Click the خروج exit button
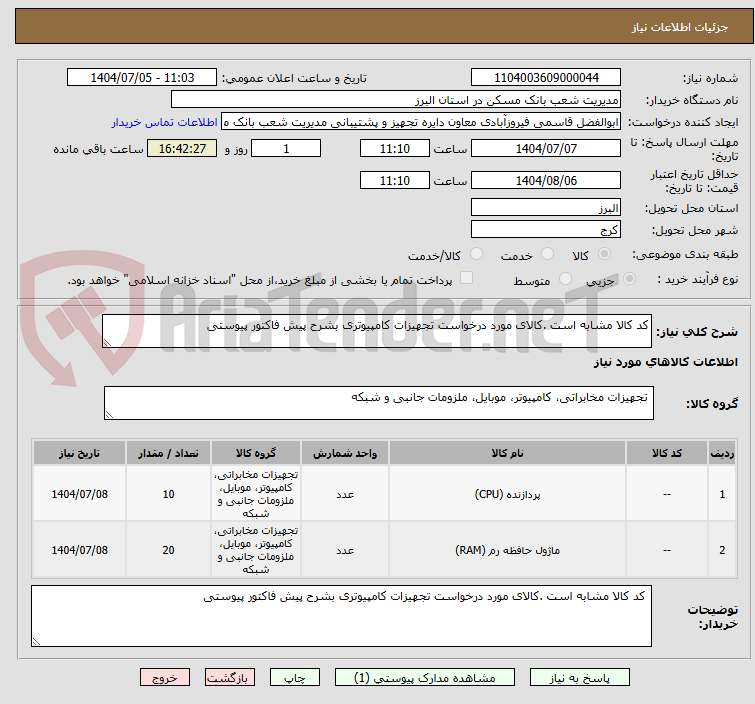Viewport: 755px width, 704px height. [x=165, y=678]
